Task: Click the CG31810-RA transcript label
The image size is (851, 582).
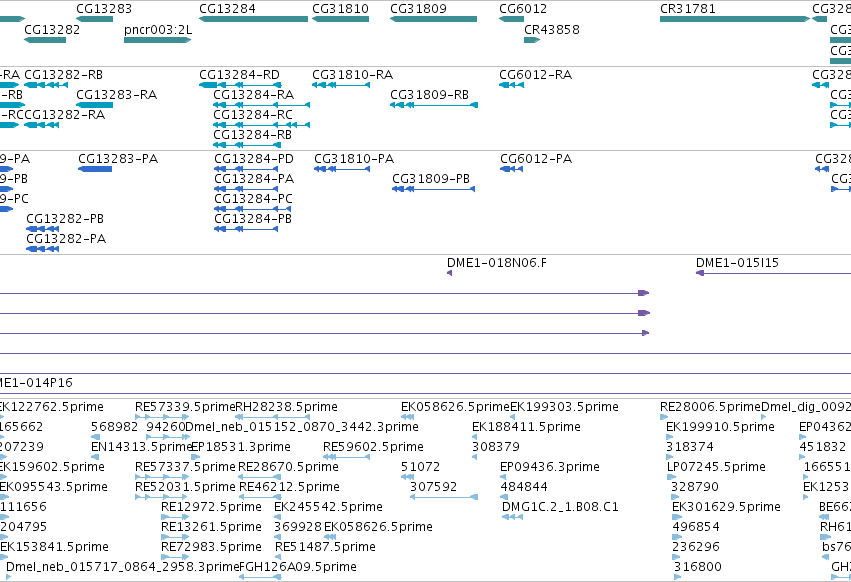Action: coord(352,74)
